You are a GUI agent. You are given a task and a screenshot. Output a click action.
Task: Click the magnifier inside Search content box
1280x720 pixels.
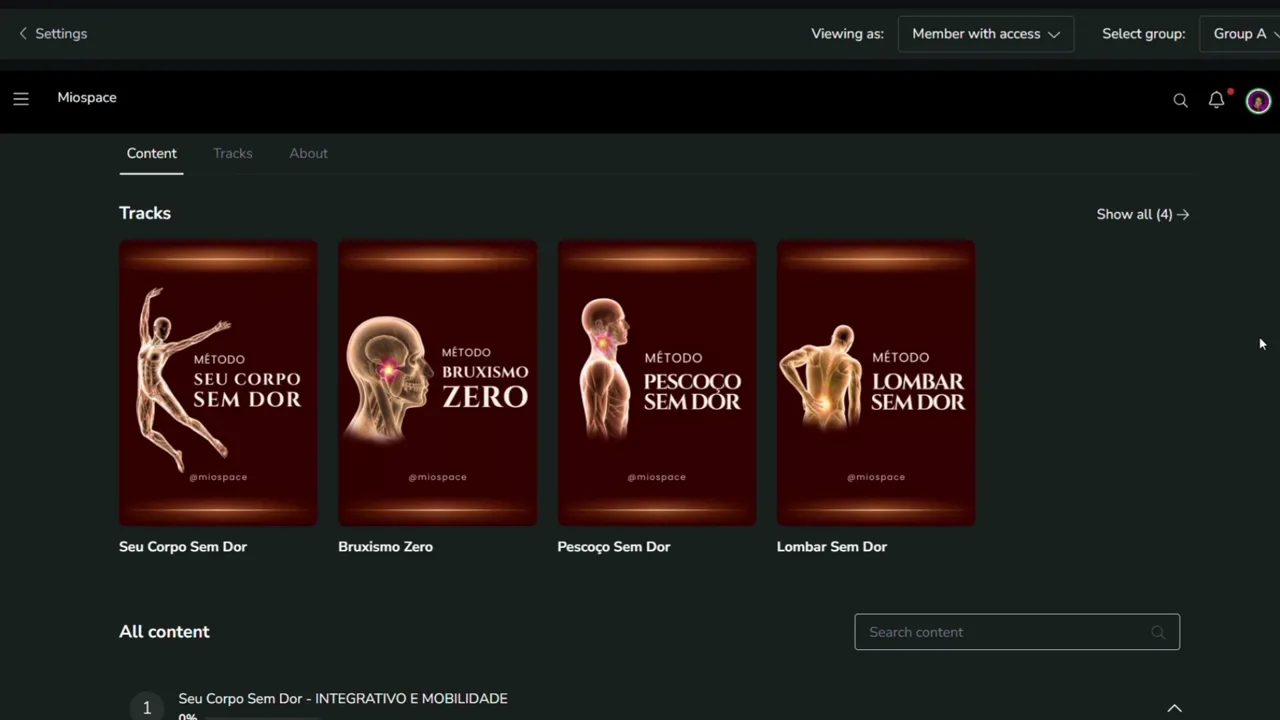tap(1158, 632)
